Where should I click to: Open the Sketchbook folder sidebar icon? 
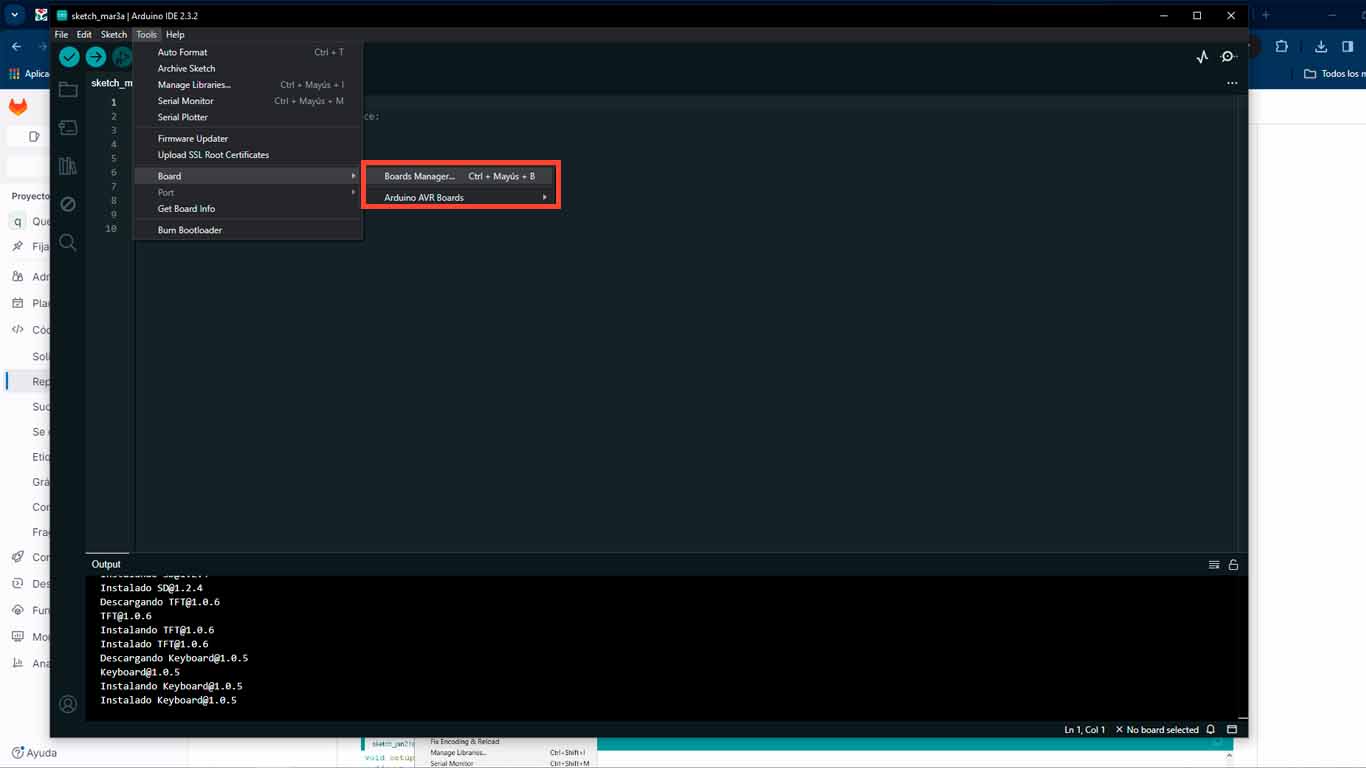coord(68,90)
